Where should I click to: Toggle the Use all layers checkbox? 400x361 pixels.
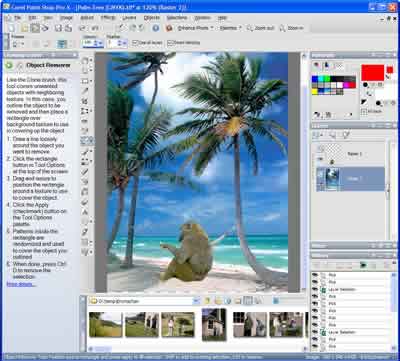coord(135,43)
